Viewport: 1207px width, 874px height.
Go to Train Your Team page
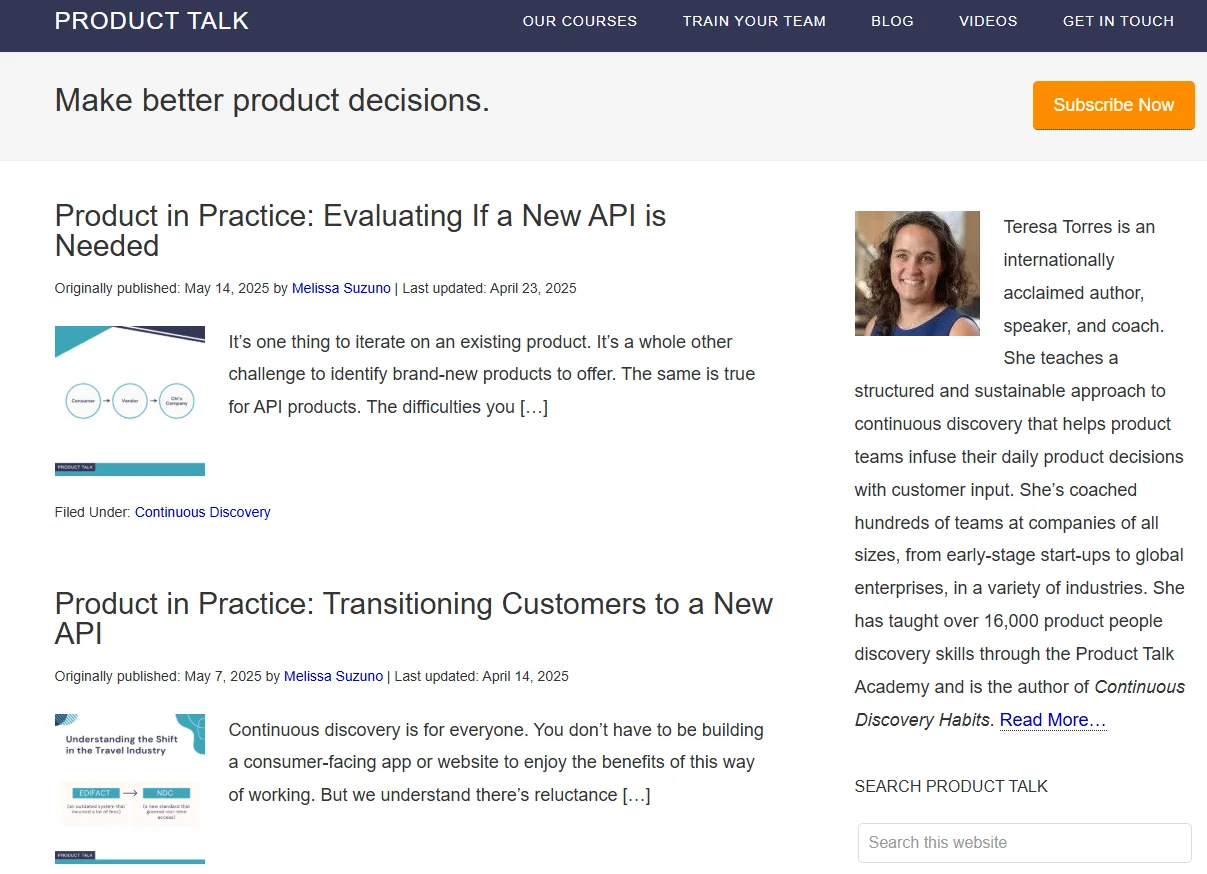[754, 21]
